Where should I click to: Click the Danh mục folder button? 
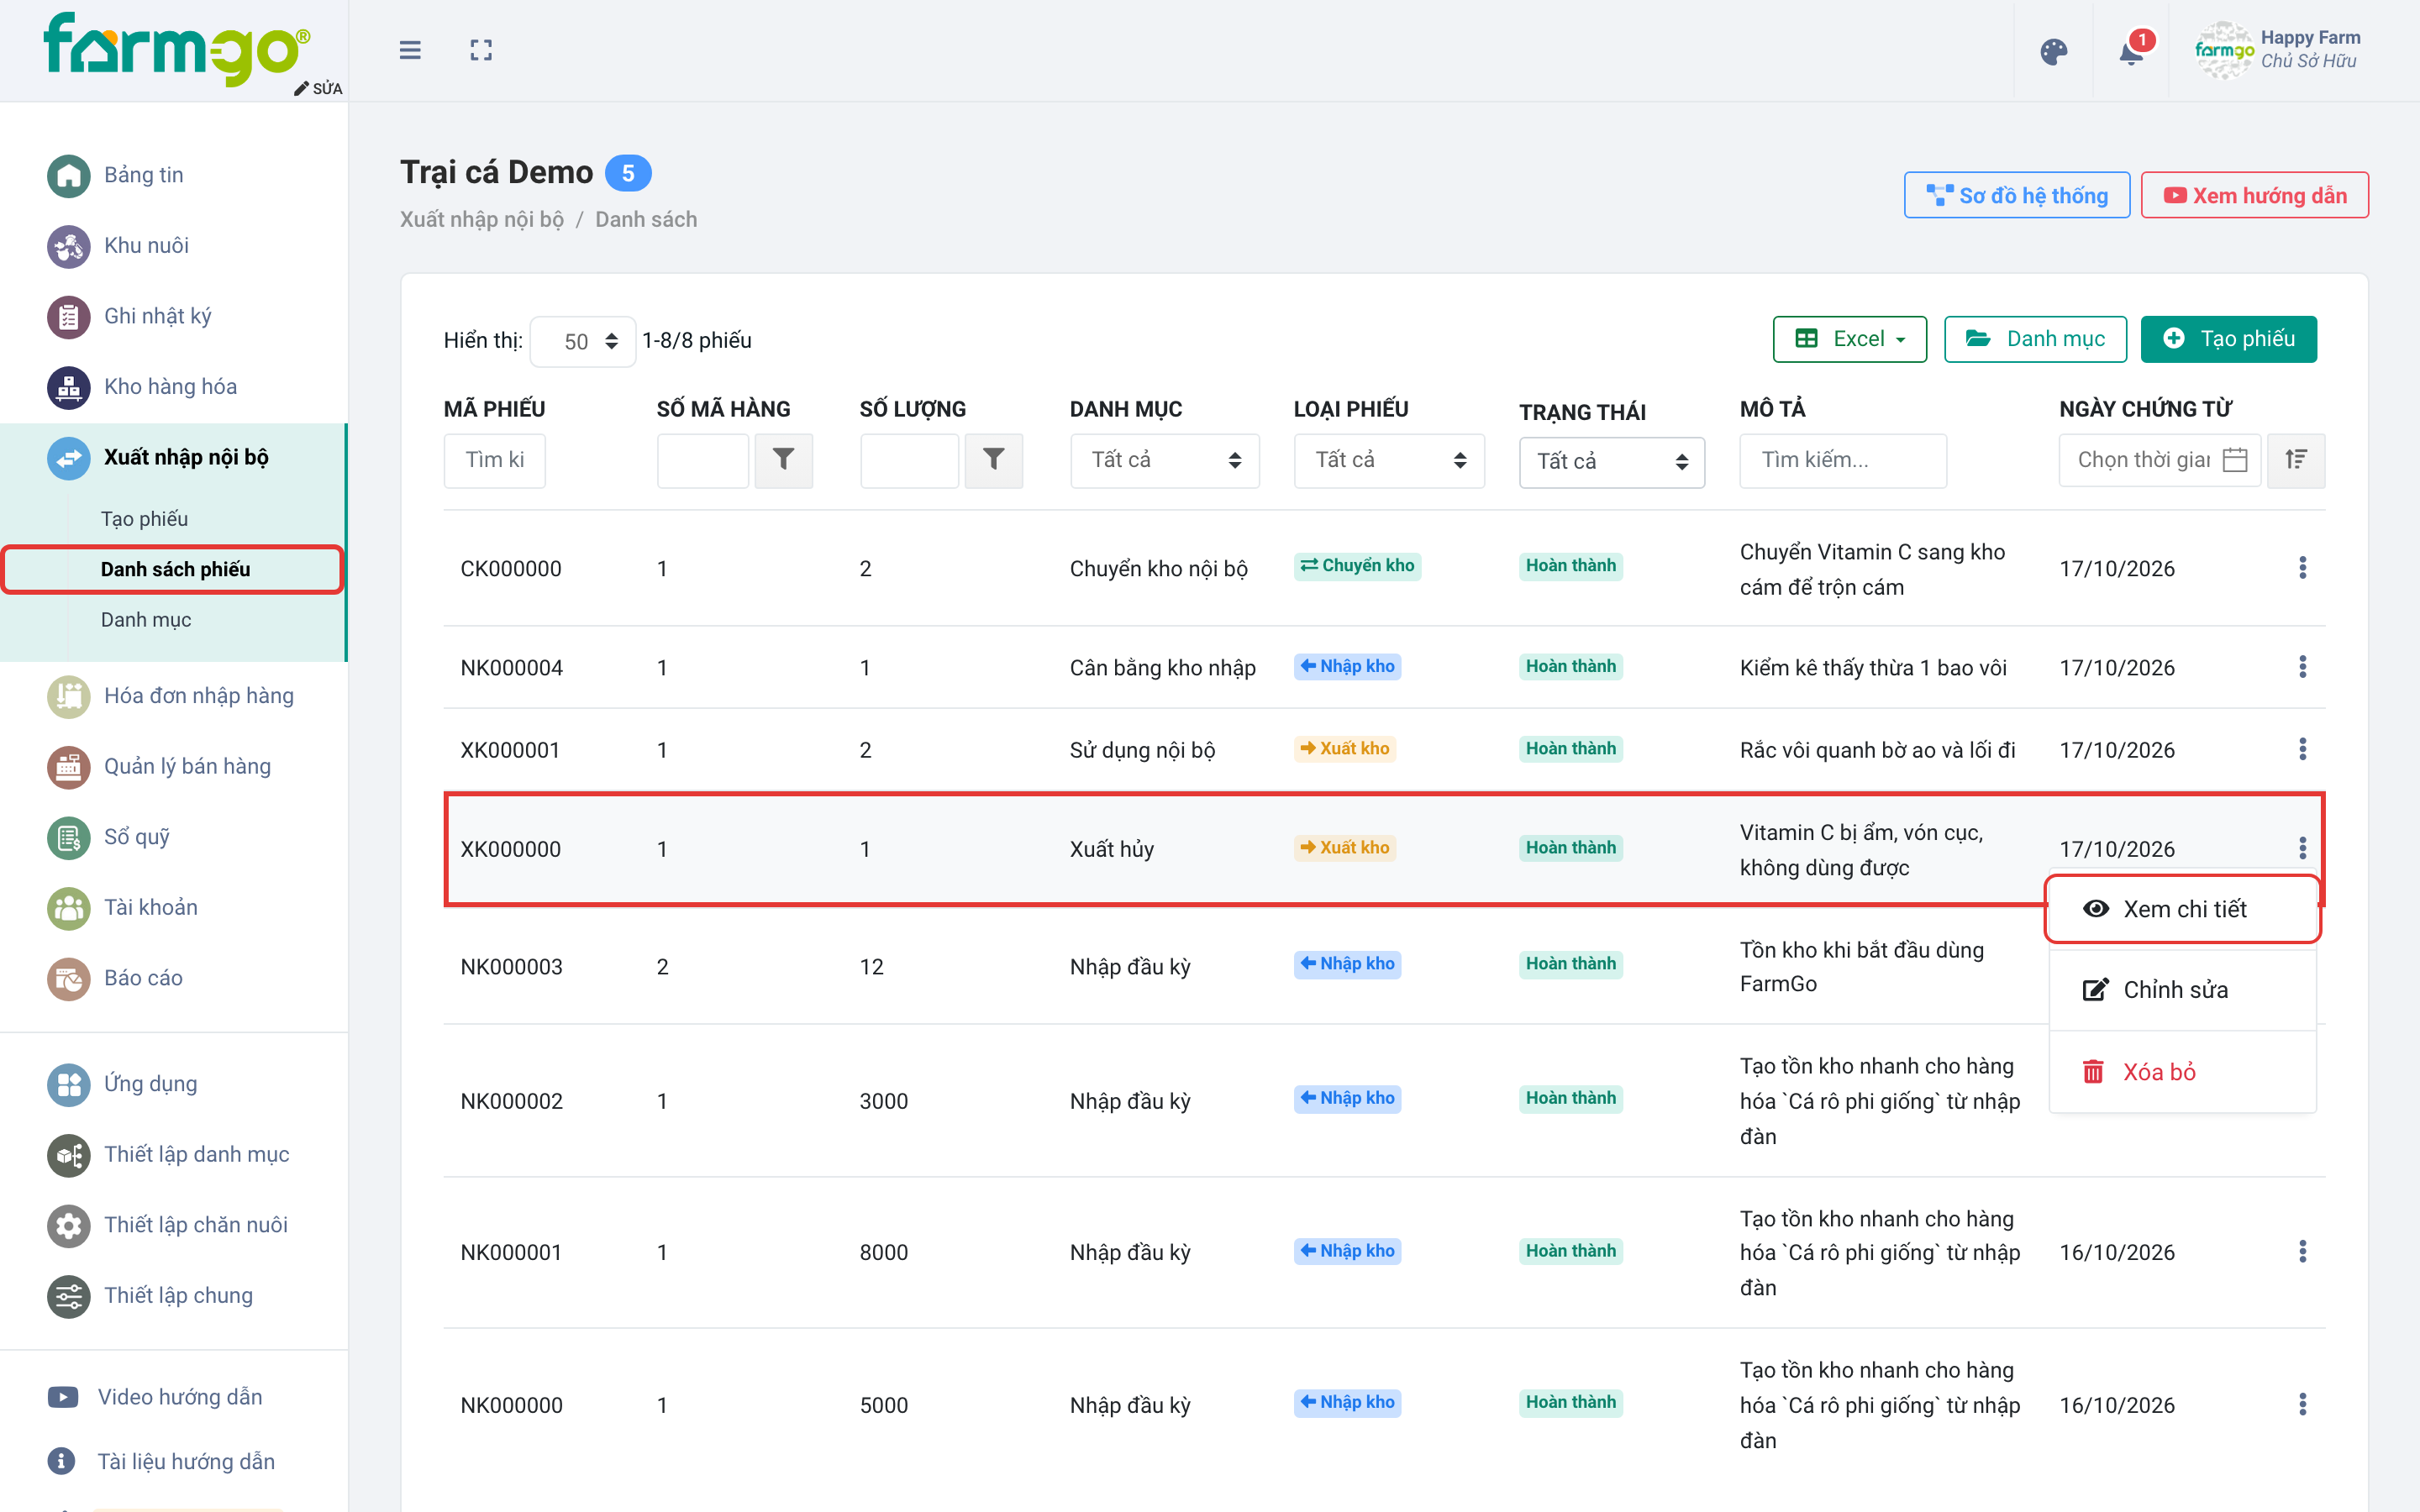click(2035, 339)
